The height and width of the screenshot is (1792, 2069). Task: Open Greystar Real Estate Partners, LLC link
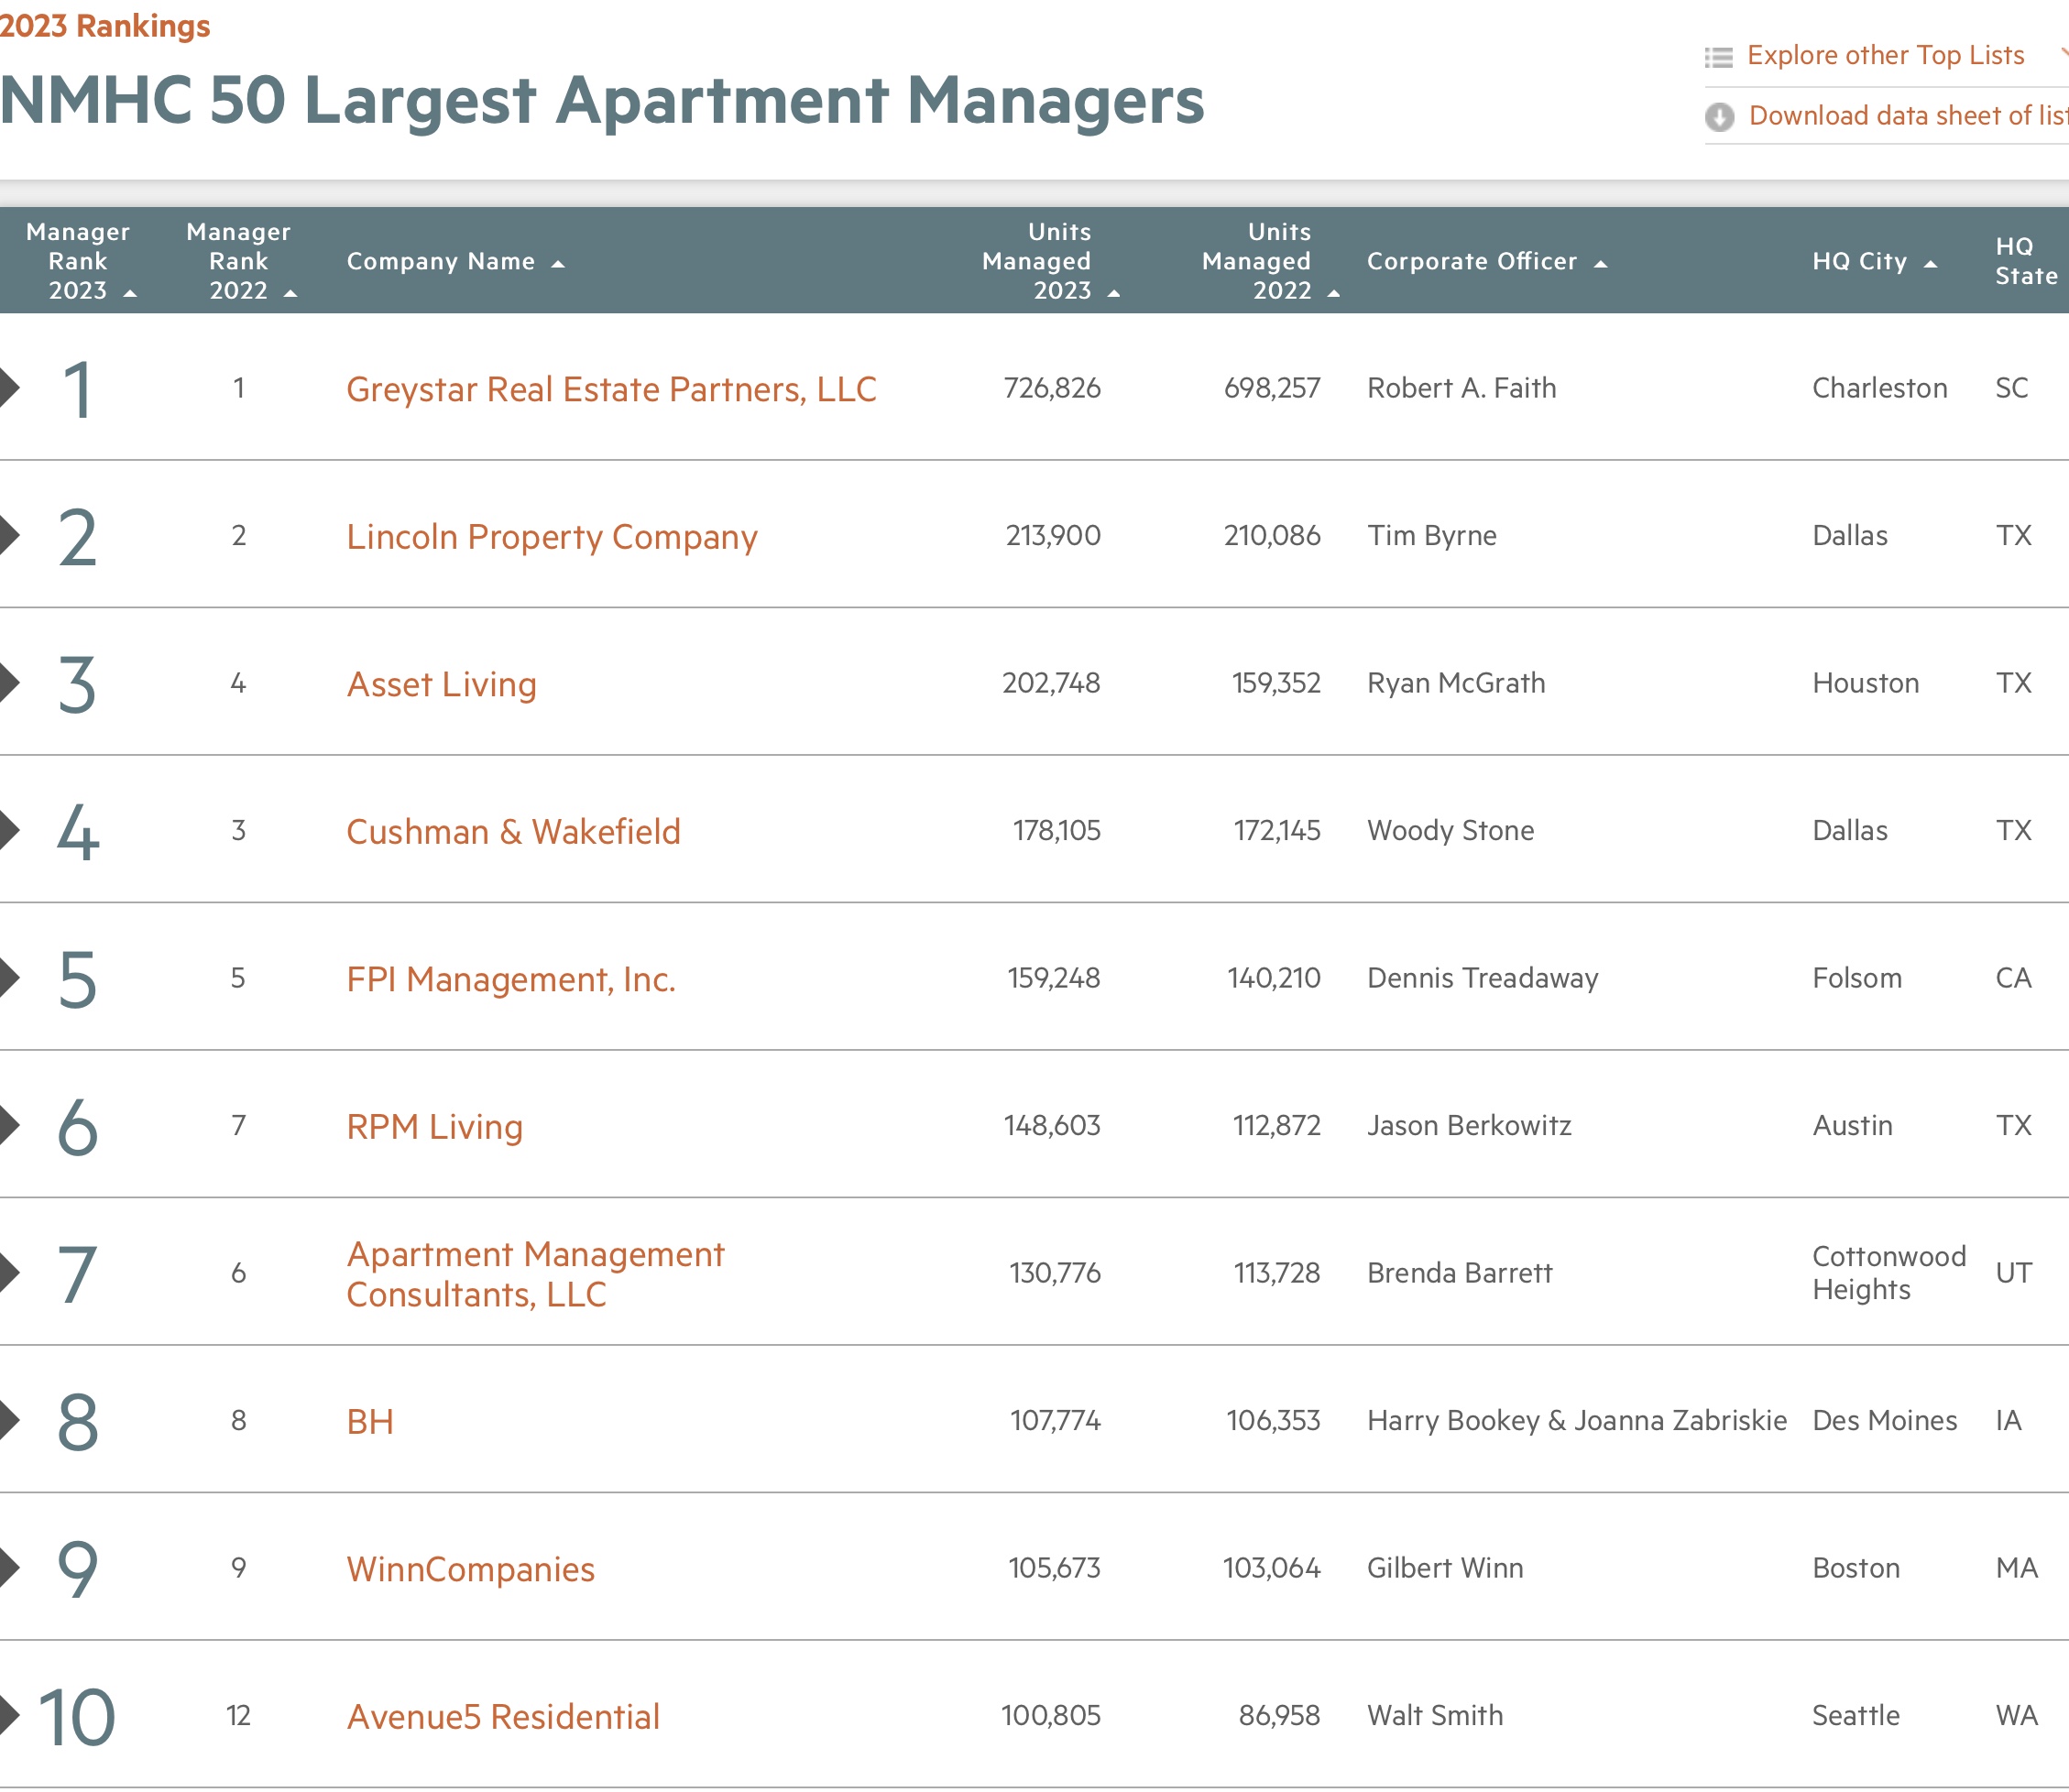click(x=611, y=389)
